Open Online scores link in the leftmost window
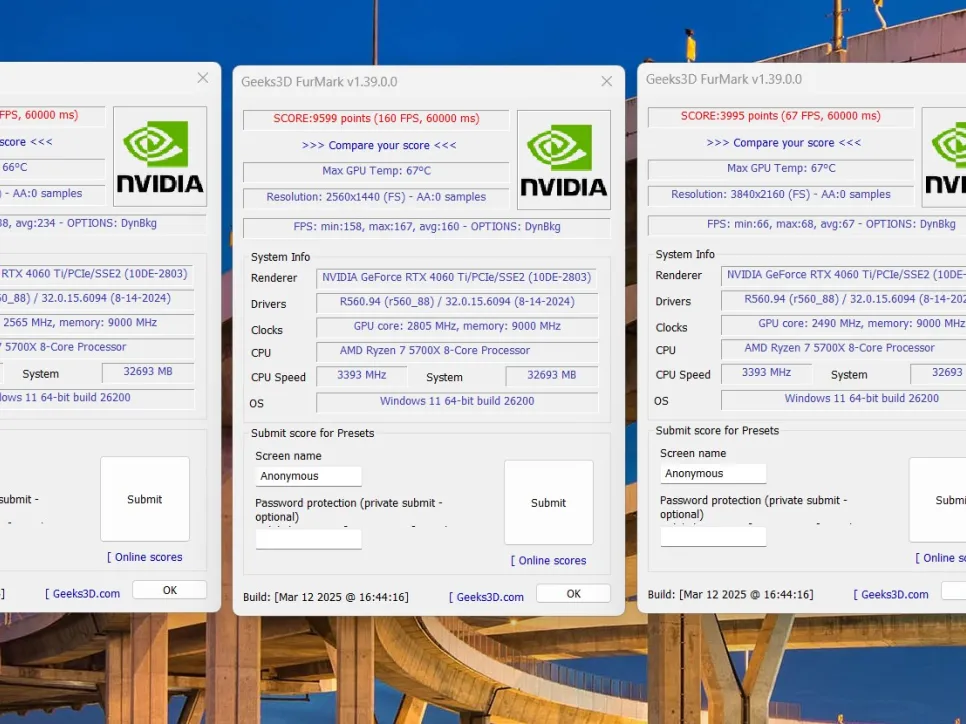This screenshot has width=966, height=724. pyautogui.click(x=145, y=557)
